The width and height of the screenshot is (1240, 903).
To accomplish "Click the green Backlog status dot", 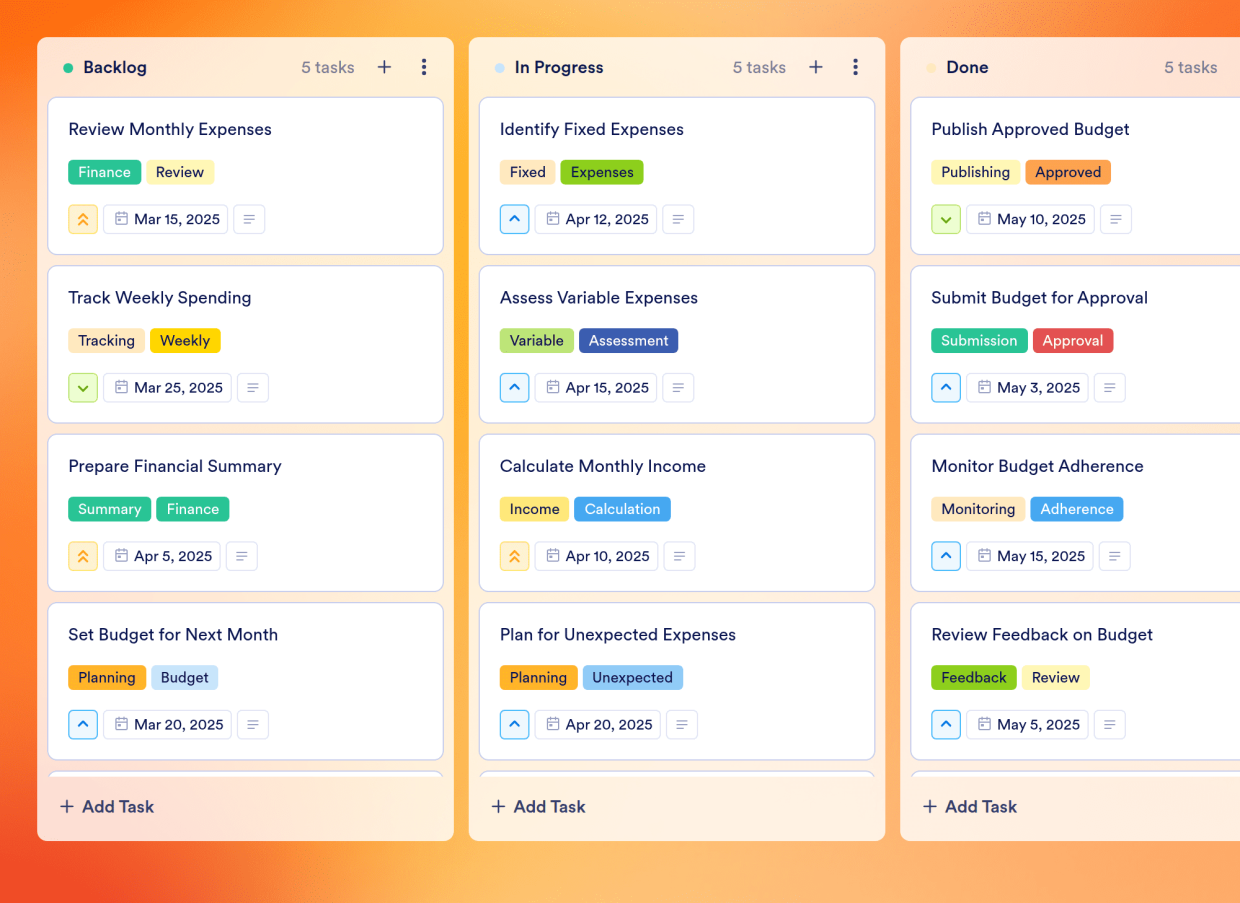I will pyautogui.click(x=68, y=68).
